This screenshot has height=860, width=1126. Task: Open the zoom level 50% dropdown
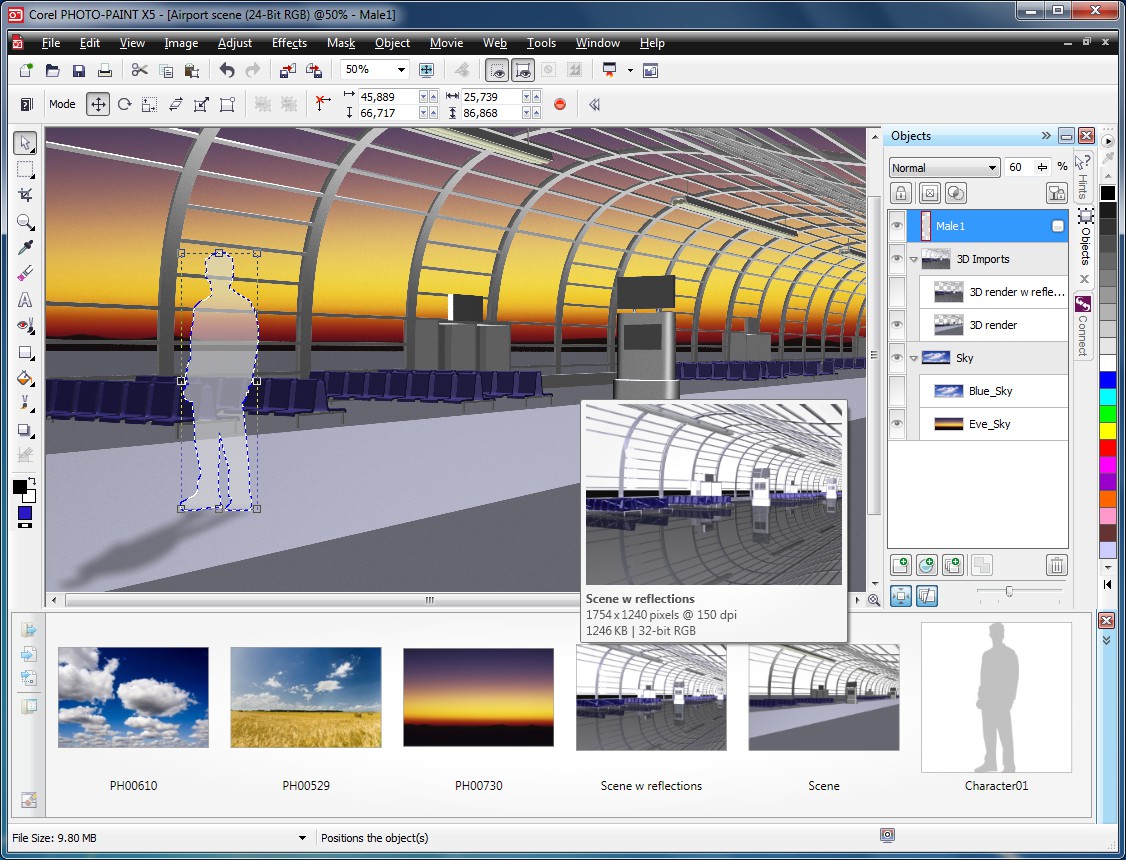(x=401, y=70)
